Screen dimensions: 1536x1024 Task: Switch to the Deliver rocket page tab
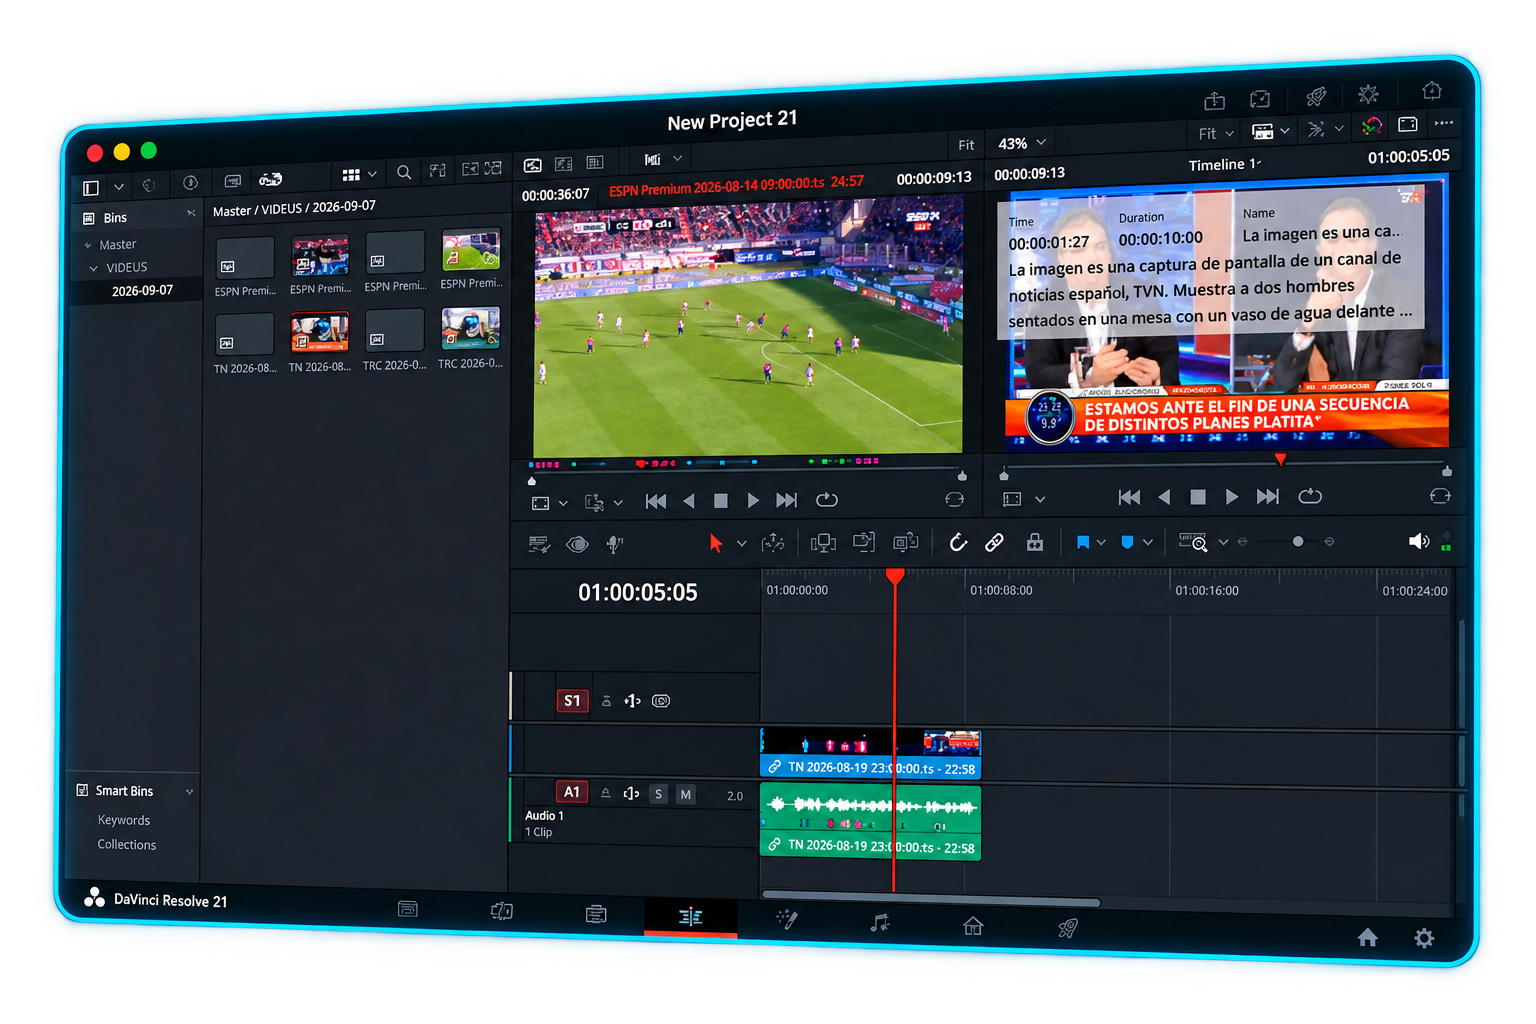[x=1067, y=929]
